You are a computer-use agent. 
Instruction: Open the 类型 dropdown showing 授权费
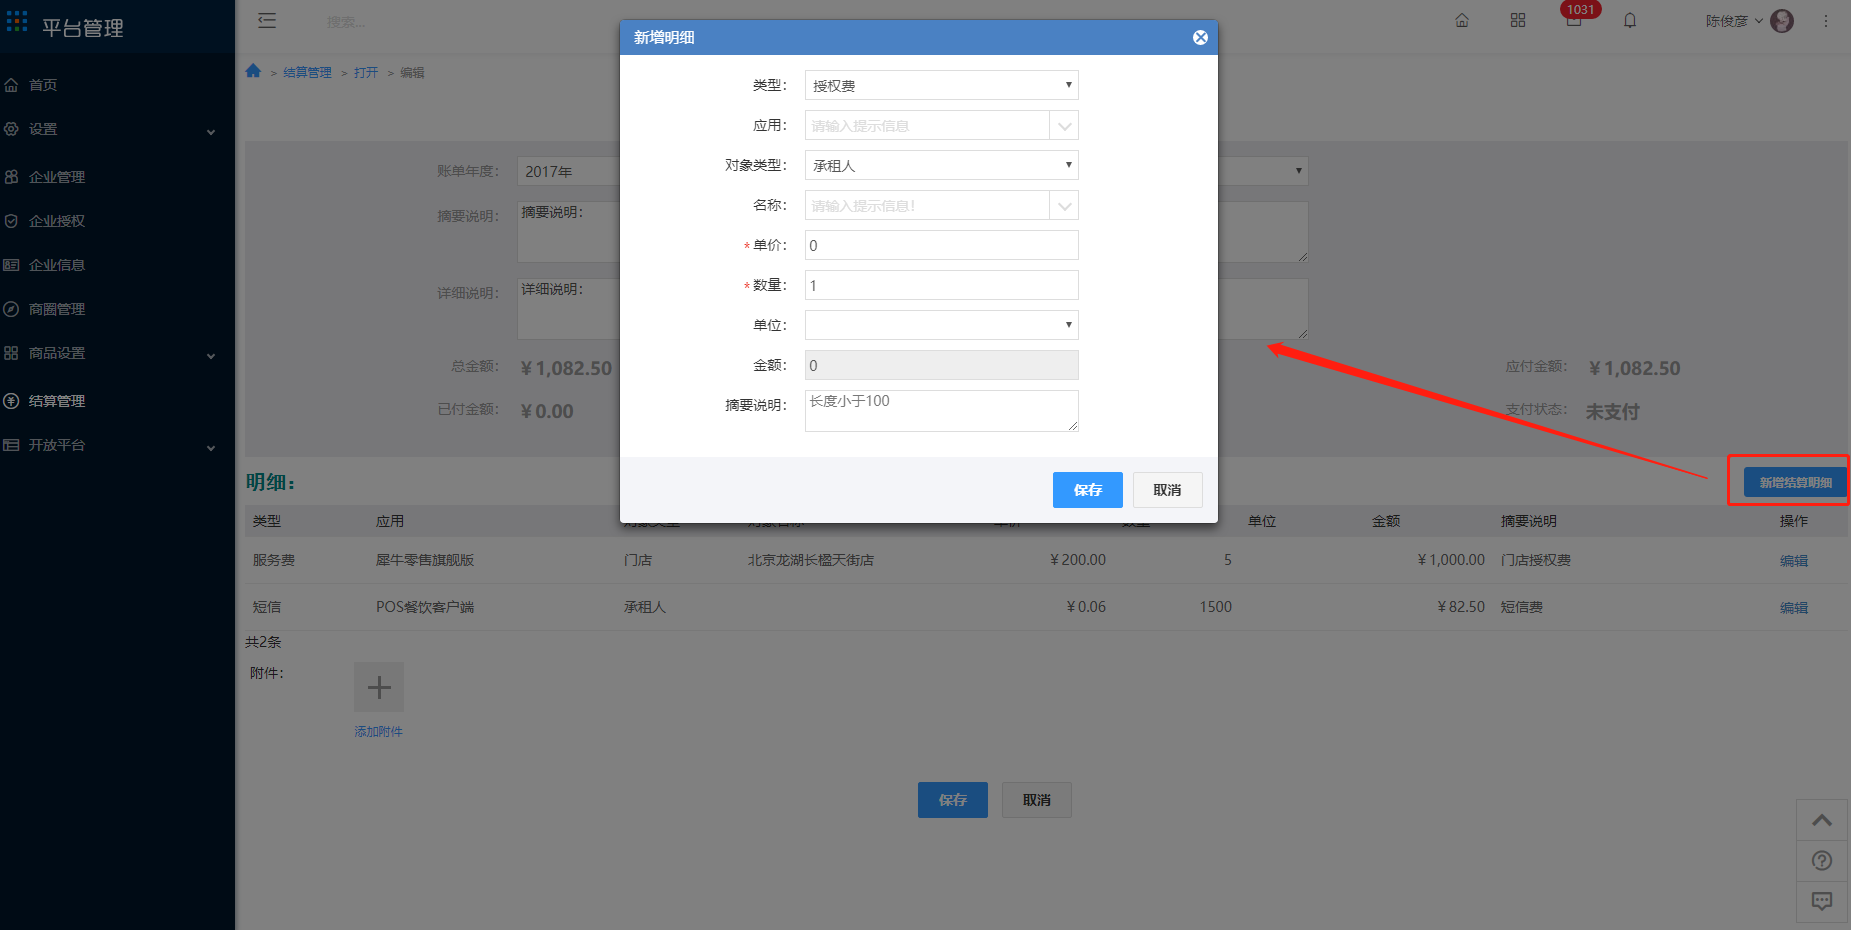click(941, 85)
